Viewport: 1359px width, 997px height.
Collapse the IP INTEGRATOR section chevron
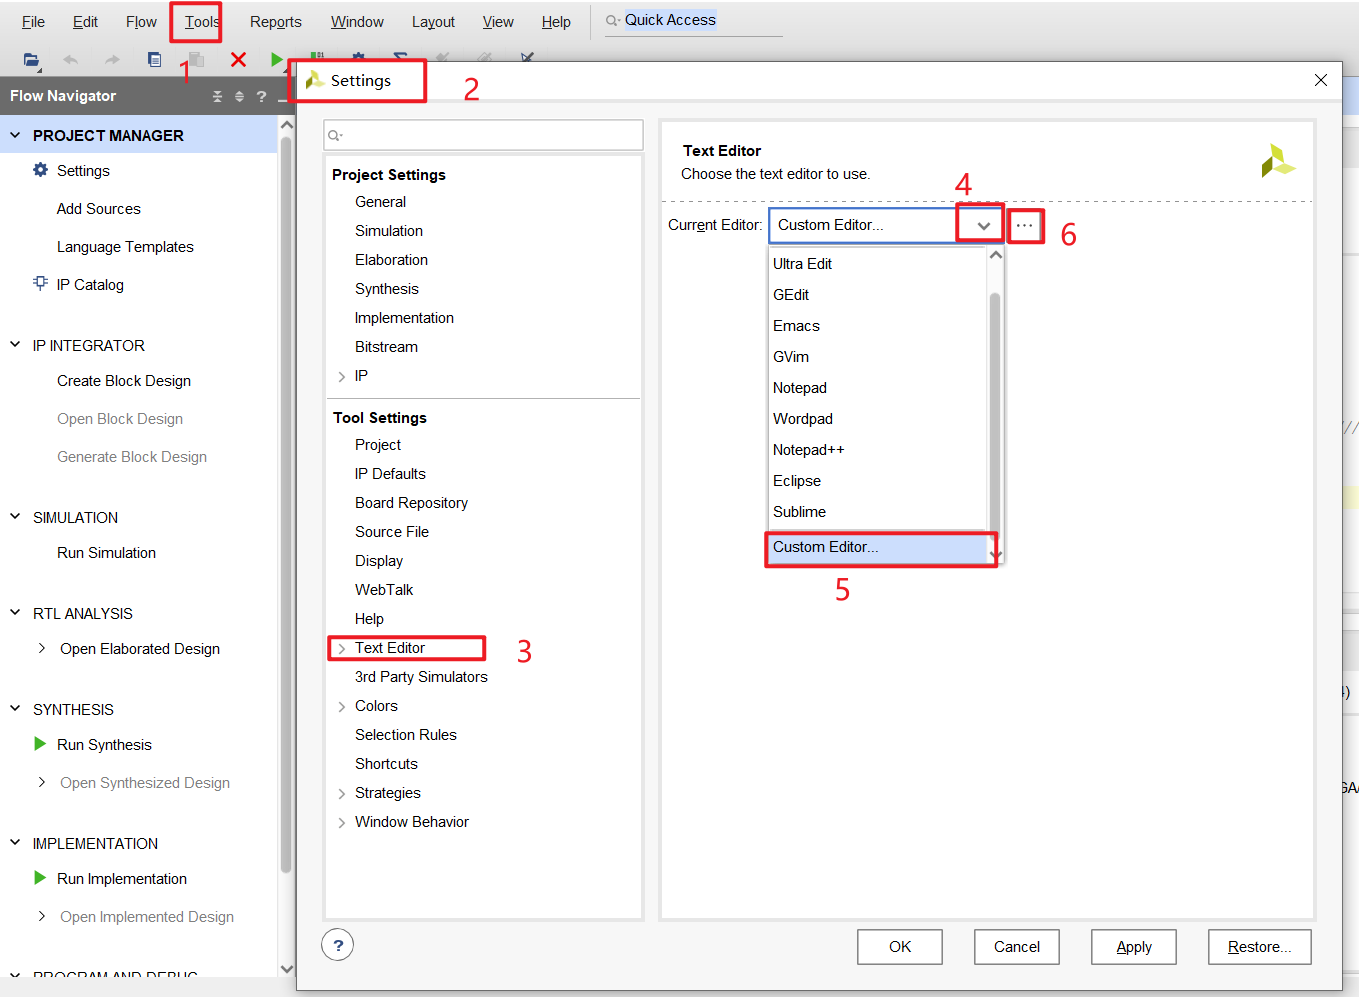pos(15,345)
